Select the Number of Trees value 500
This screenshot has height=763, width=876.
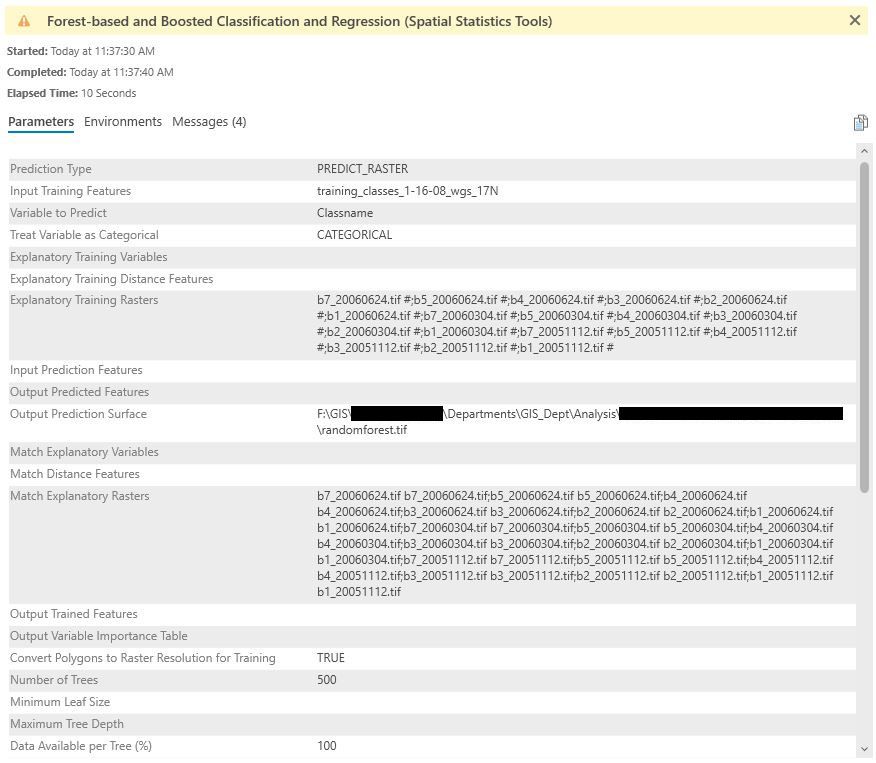327,680
